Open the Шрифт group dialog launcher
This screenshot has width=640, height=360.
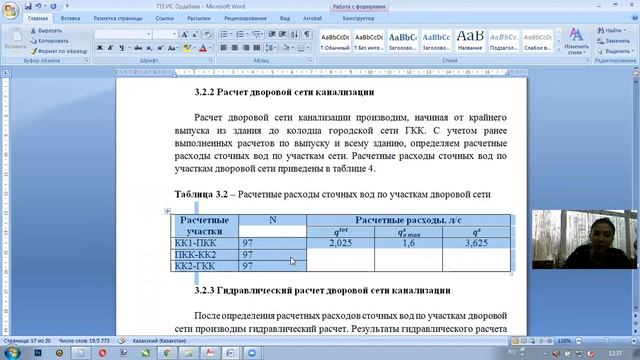[x=211, y=60]
